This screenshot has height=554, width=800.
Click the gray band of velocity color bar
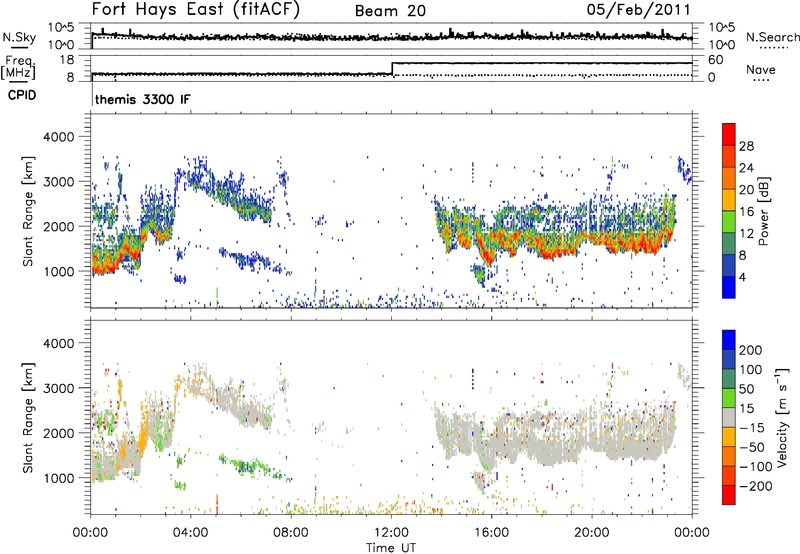[x=729, y=418]
